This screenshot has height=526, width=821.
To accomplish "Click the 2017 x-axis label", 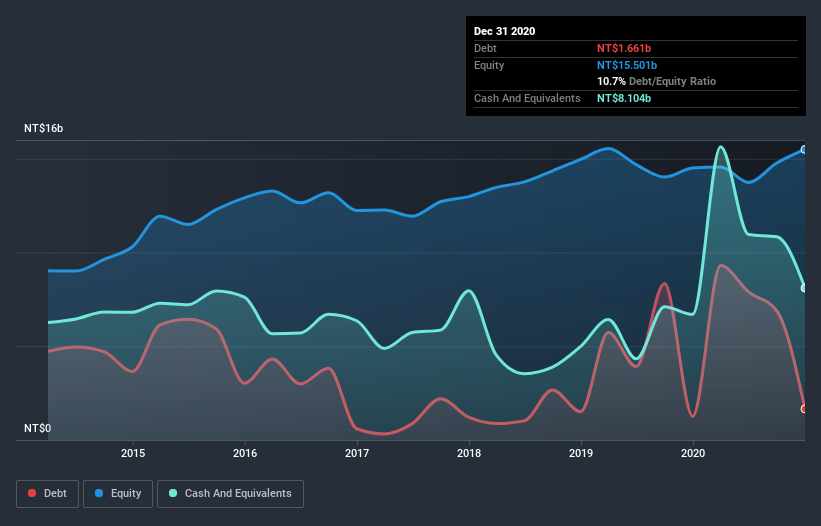I will pos(357,453).
